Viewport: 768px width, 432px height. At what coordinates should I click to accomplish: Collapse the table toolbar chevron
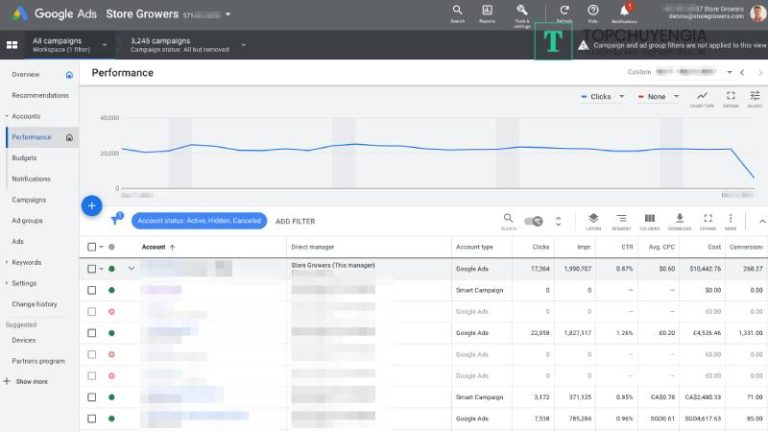click(762, 221)
